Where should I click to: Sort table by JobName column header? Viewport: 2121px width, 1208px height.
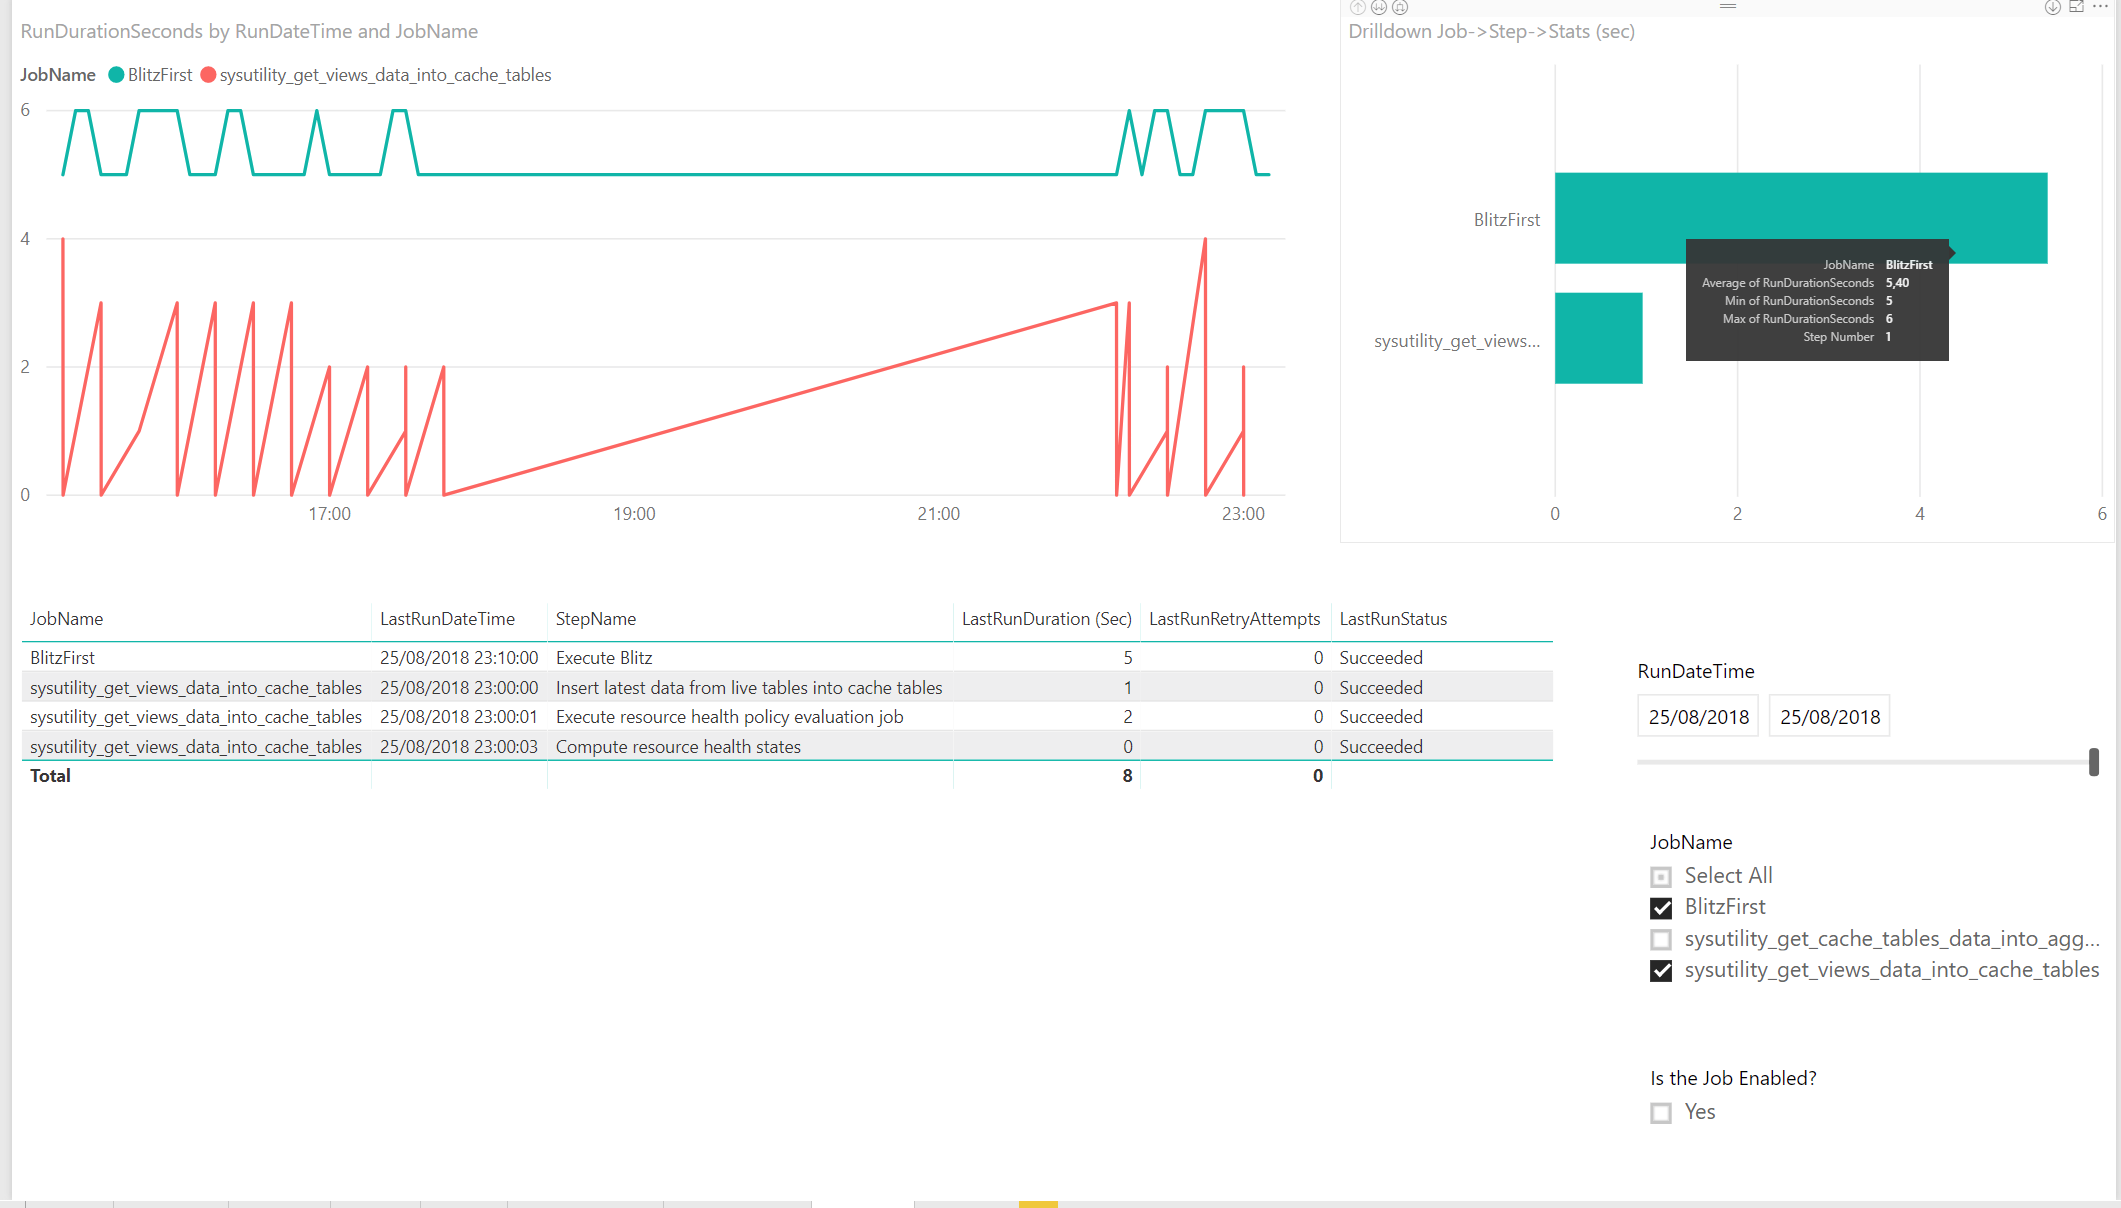point(67,619)
